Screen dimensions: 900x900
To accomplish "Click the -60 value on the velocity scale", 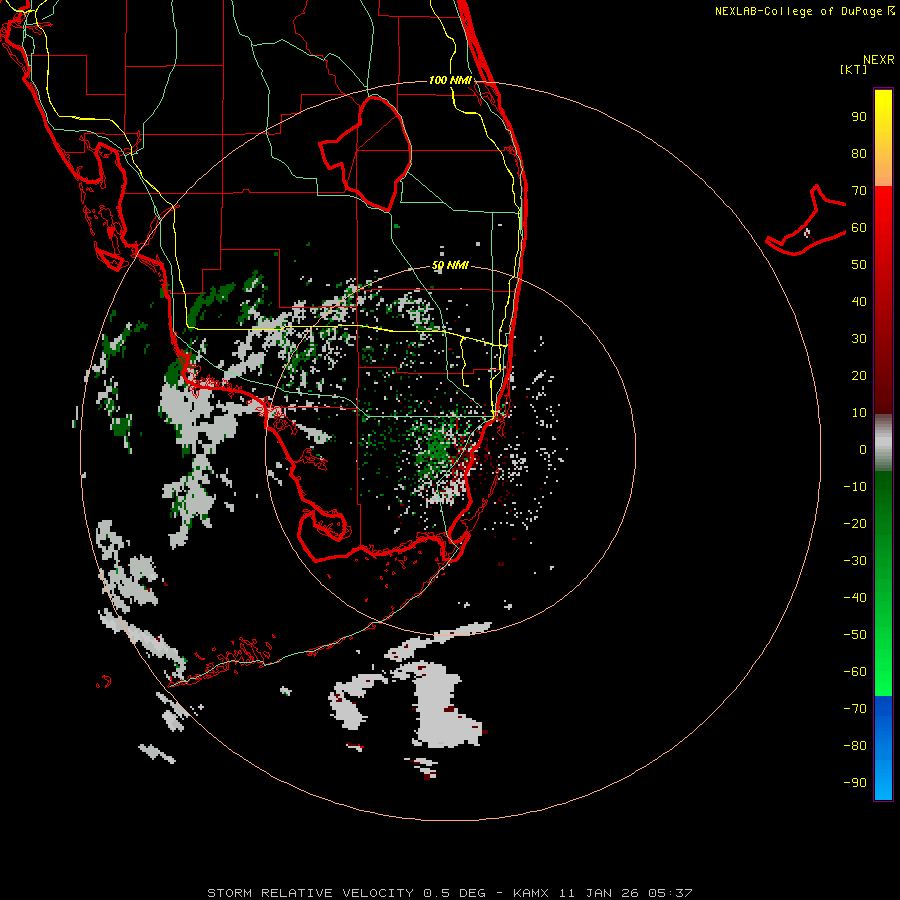I will click(x=855, y=672).
